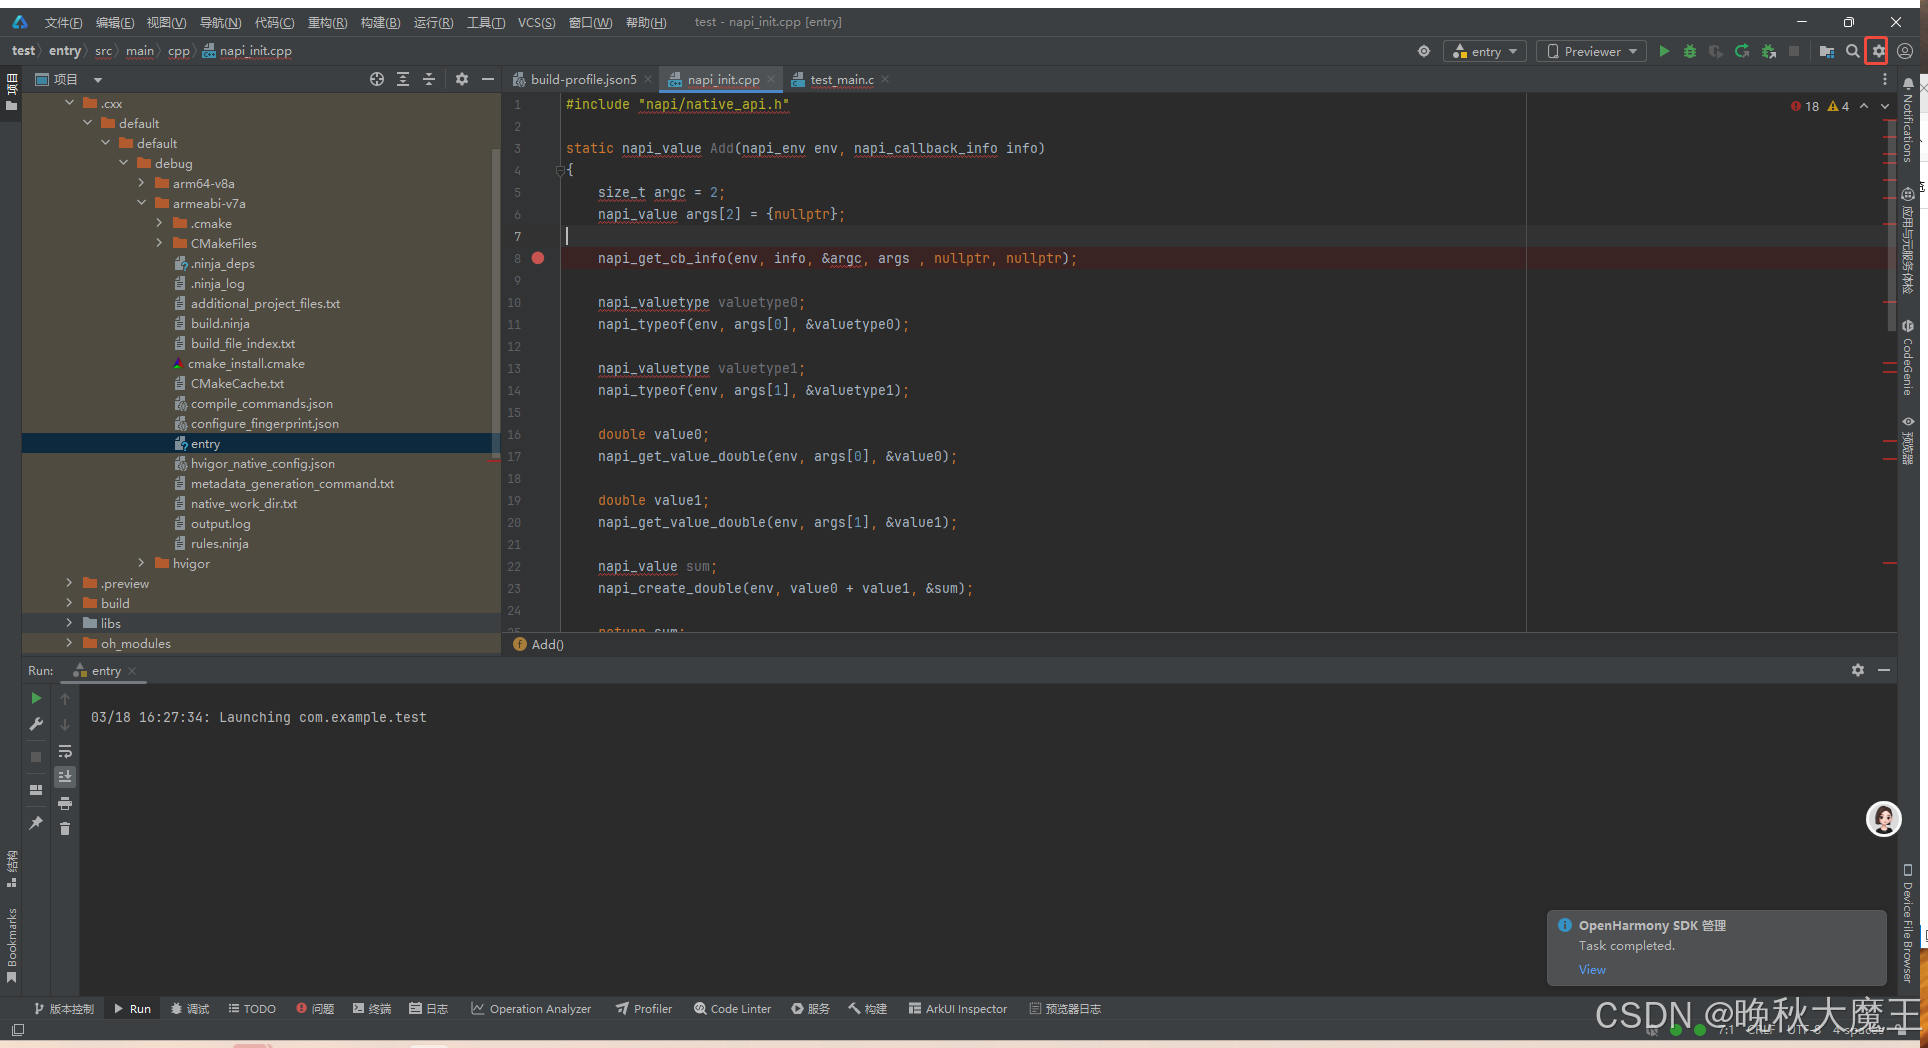Image resolution: width=1928 pixels, height=1048 pixels.
Task: Click the locate-opened-file target icon in project panel
Action: coord(377,79)
